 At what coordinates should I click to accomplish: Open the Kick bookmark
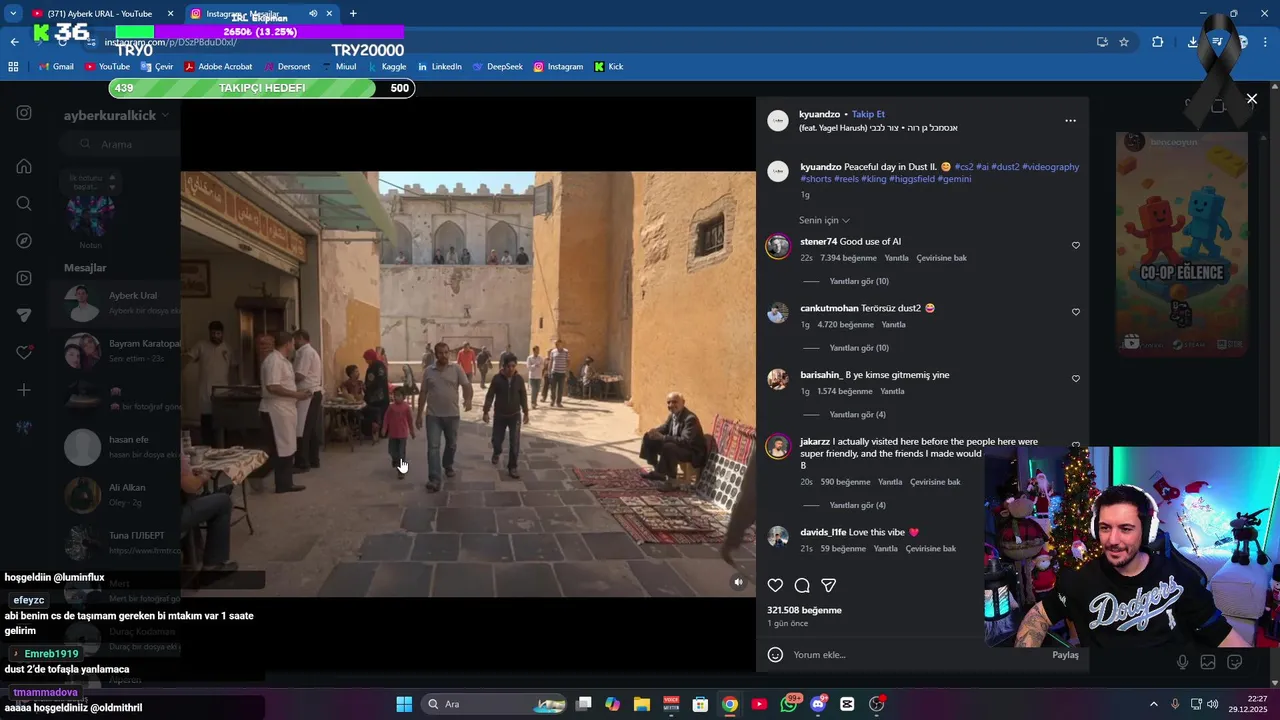click(609, 67)
